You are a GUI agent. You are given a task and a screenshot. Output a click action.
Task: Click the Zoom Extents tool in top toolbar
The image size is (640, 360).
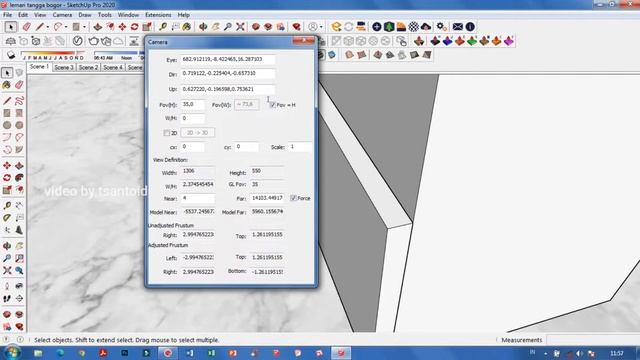[x=240, y=27]
